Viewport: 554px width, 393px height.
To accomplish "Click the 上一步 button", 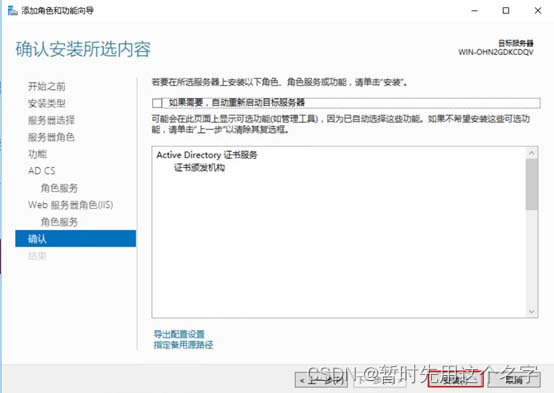I will point(321,380).
